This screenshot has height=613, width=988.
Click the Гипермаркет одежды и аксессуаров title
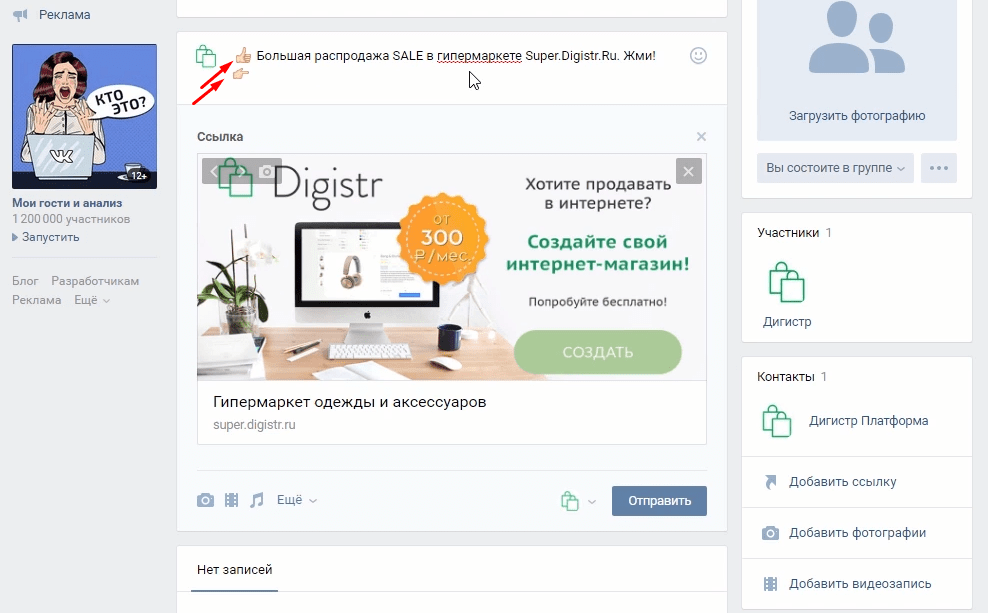click(x=350, y=402)
